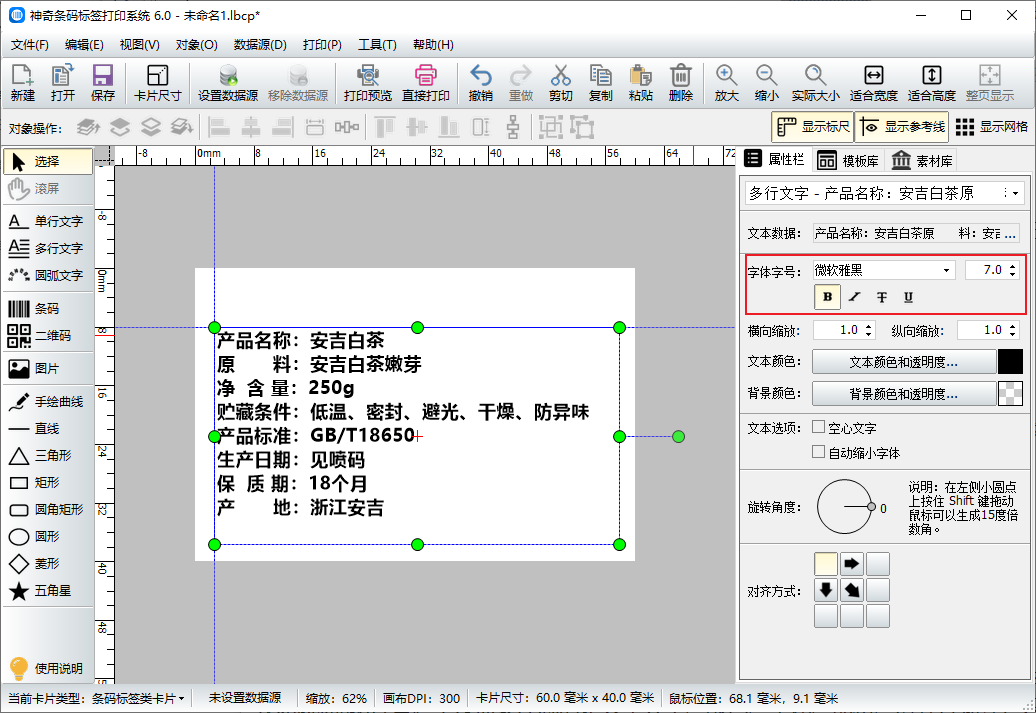Screen dimensions: 1036x713
Task: Activate the 滚屏 pan tool
Action: [47, 188]
